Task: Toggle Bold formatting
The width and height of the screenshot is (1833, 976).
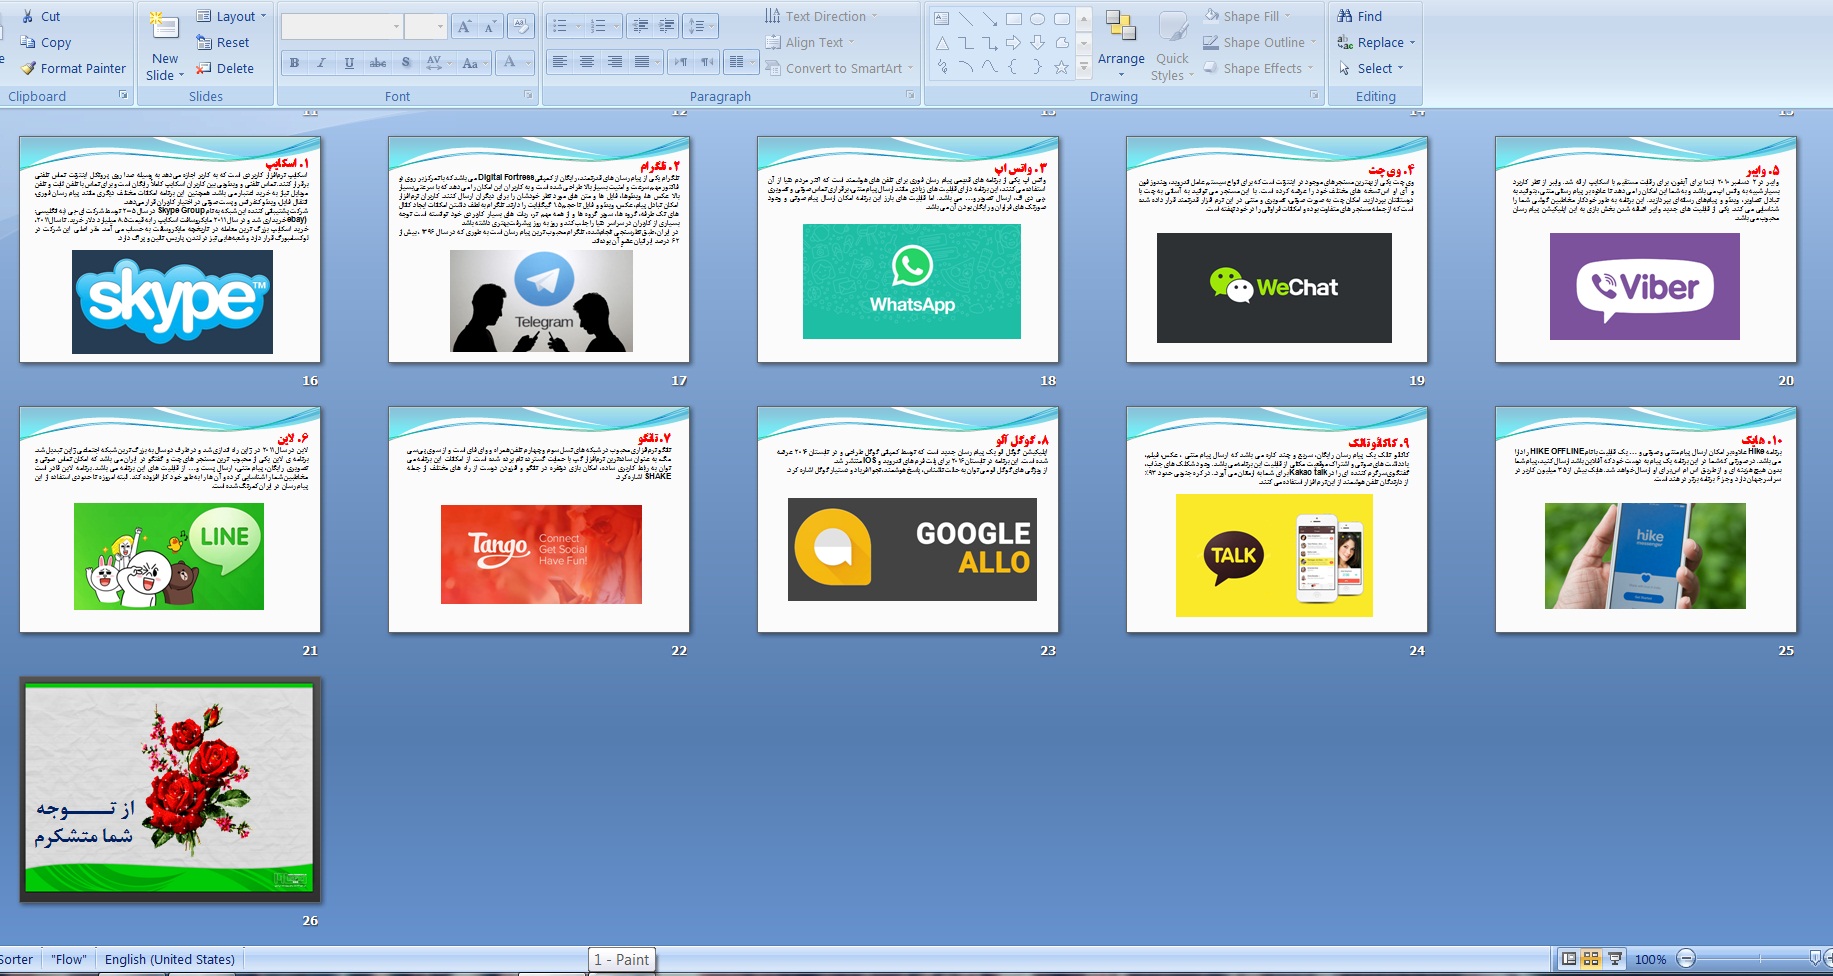Action: click(x=294, y=62)
